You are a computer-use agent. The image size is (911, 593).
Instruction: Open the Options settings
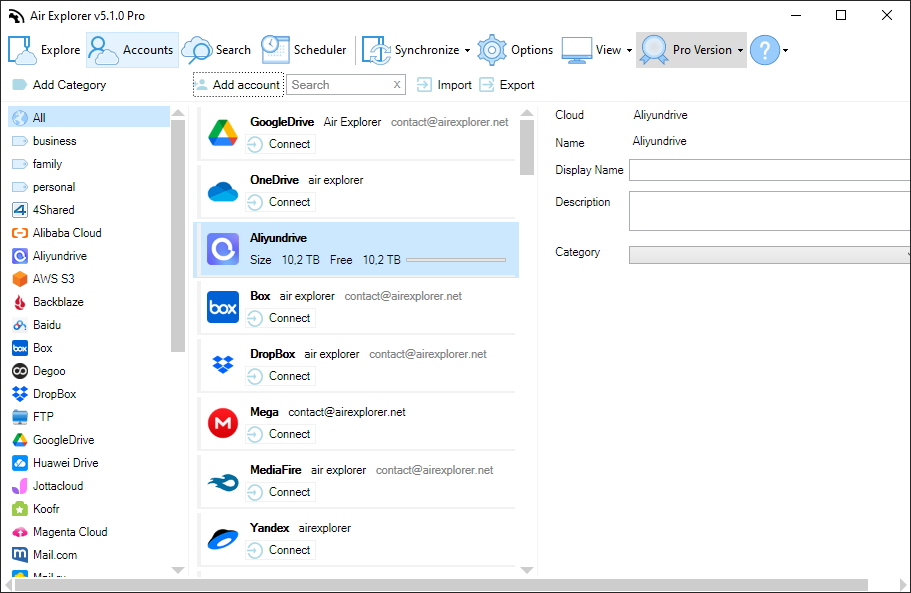pos(515,50)
